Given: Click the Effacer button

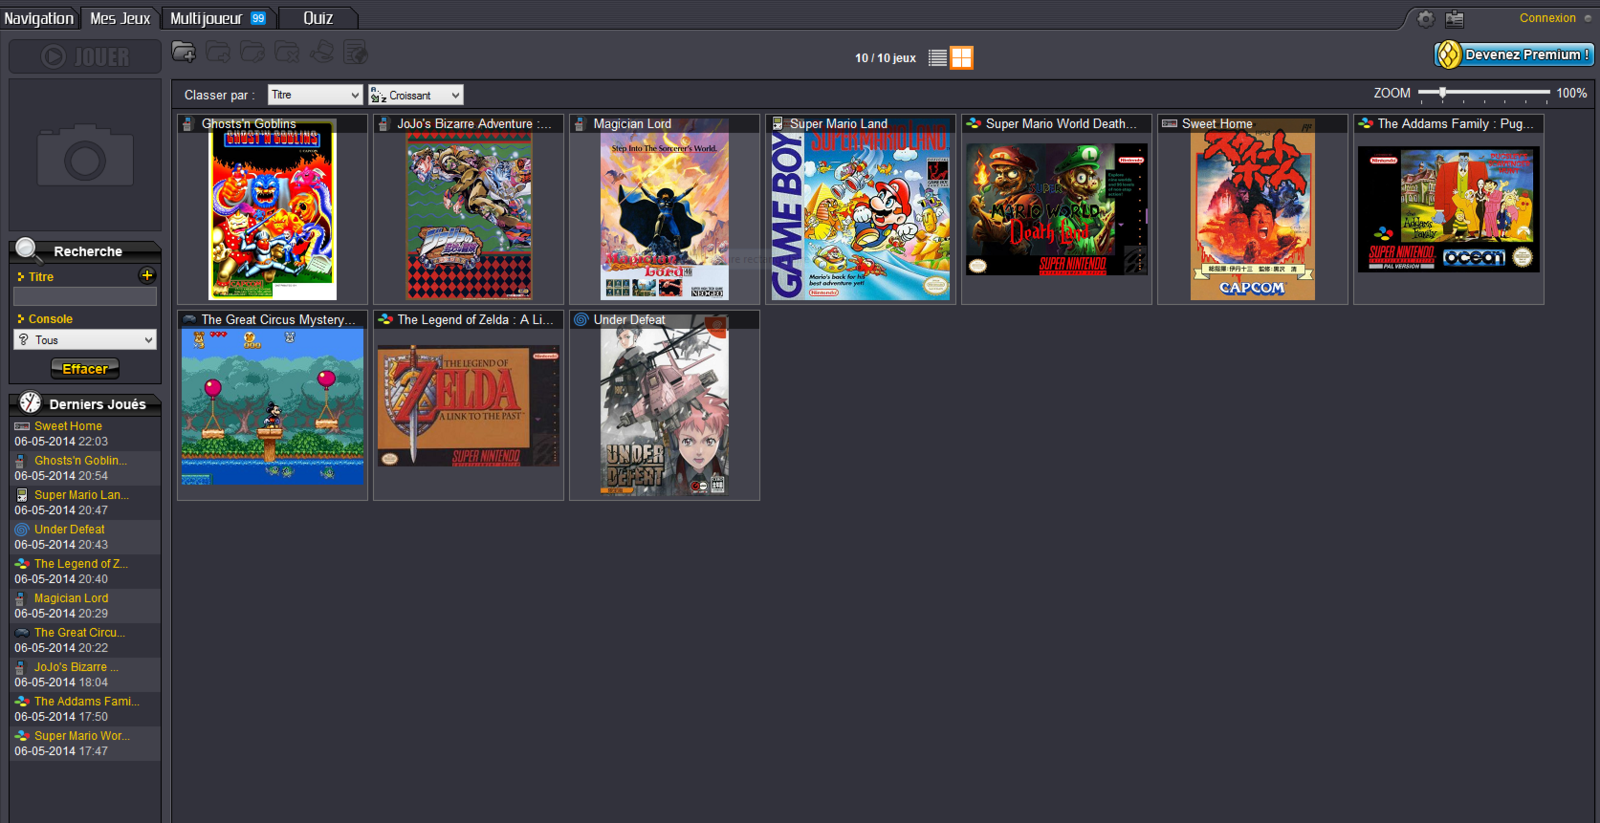Looking at the screenshot, I should tap(85, 369).
